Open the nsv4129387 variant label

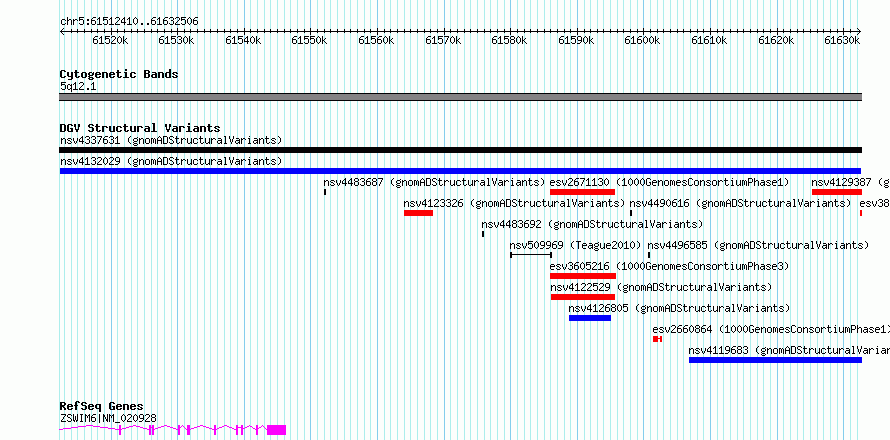coord(850,182)
